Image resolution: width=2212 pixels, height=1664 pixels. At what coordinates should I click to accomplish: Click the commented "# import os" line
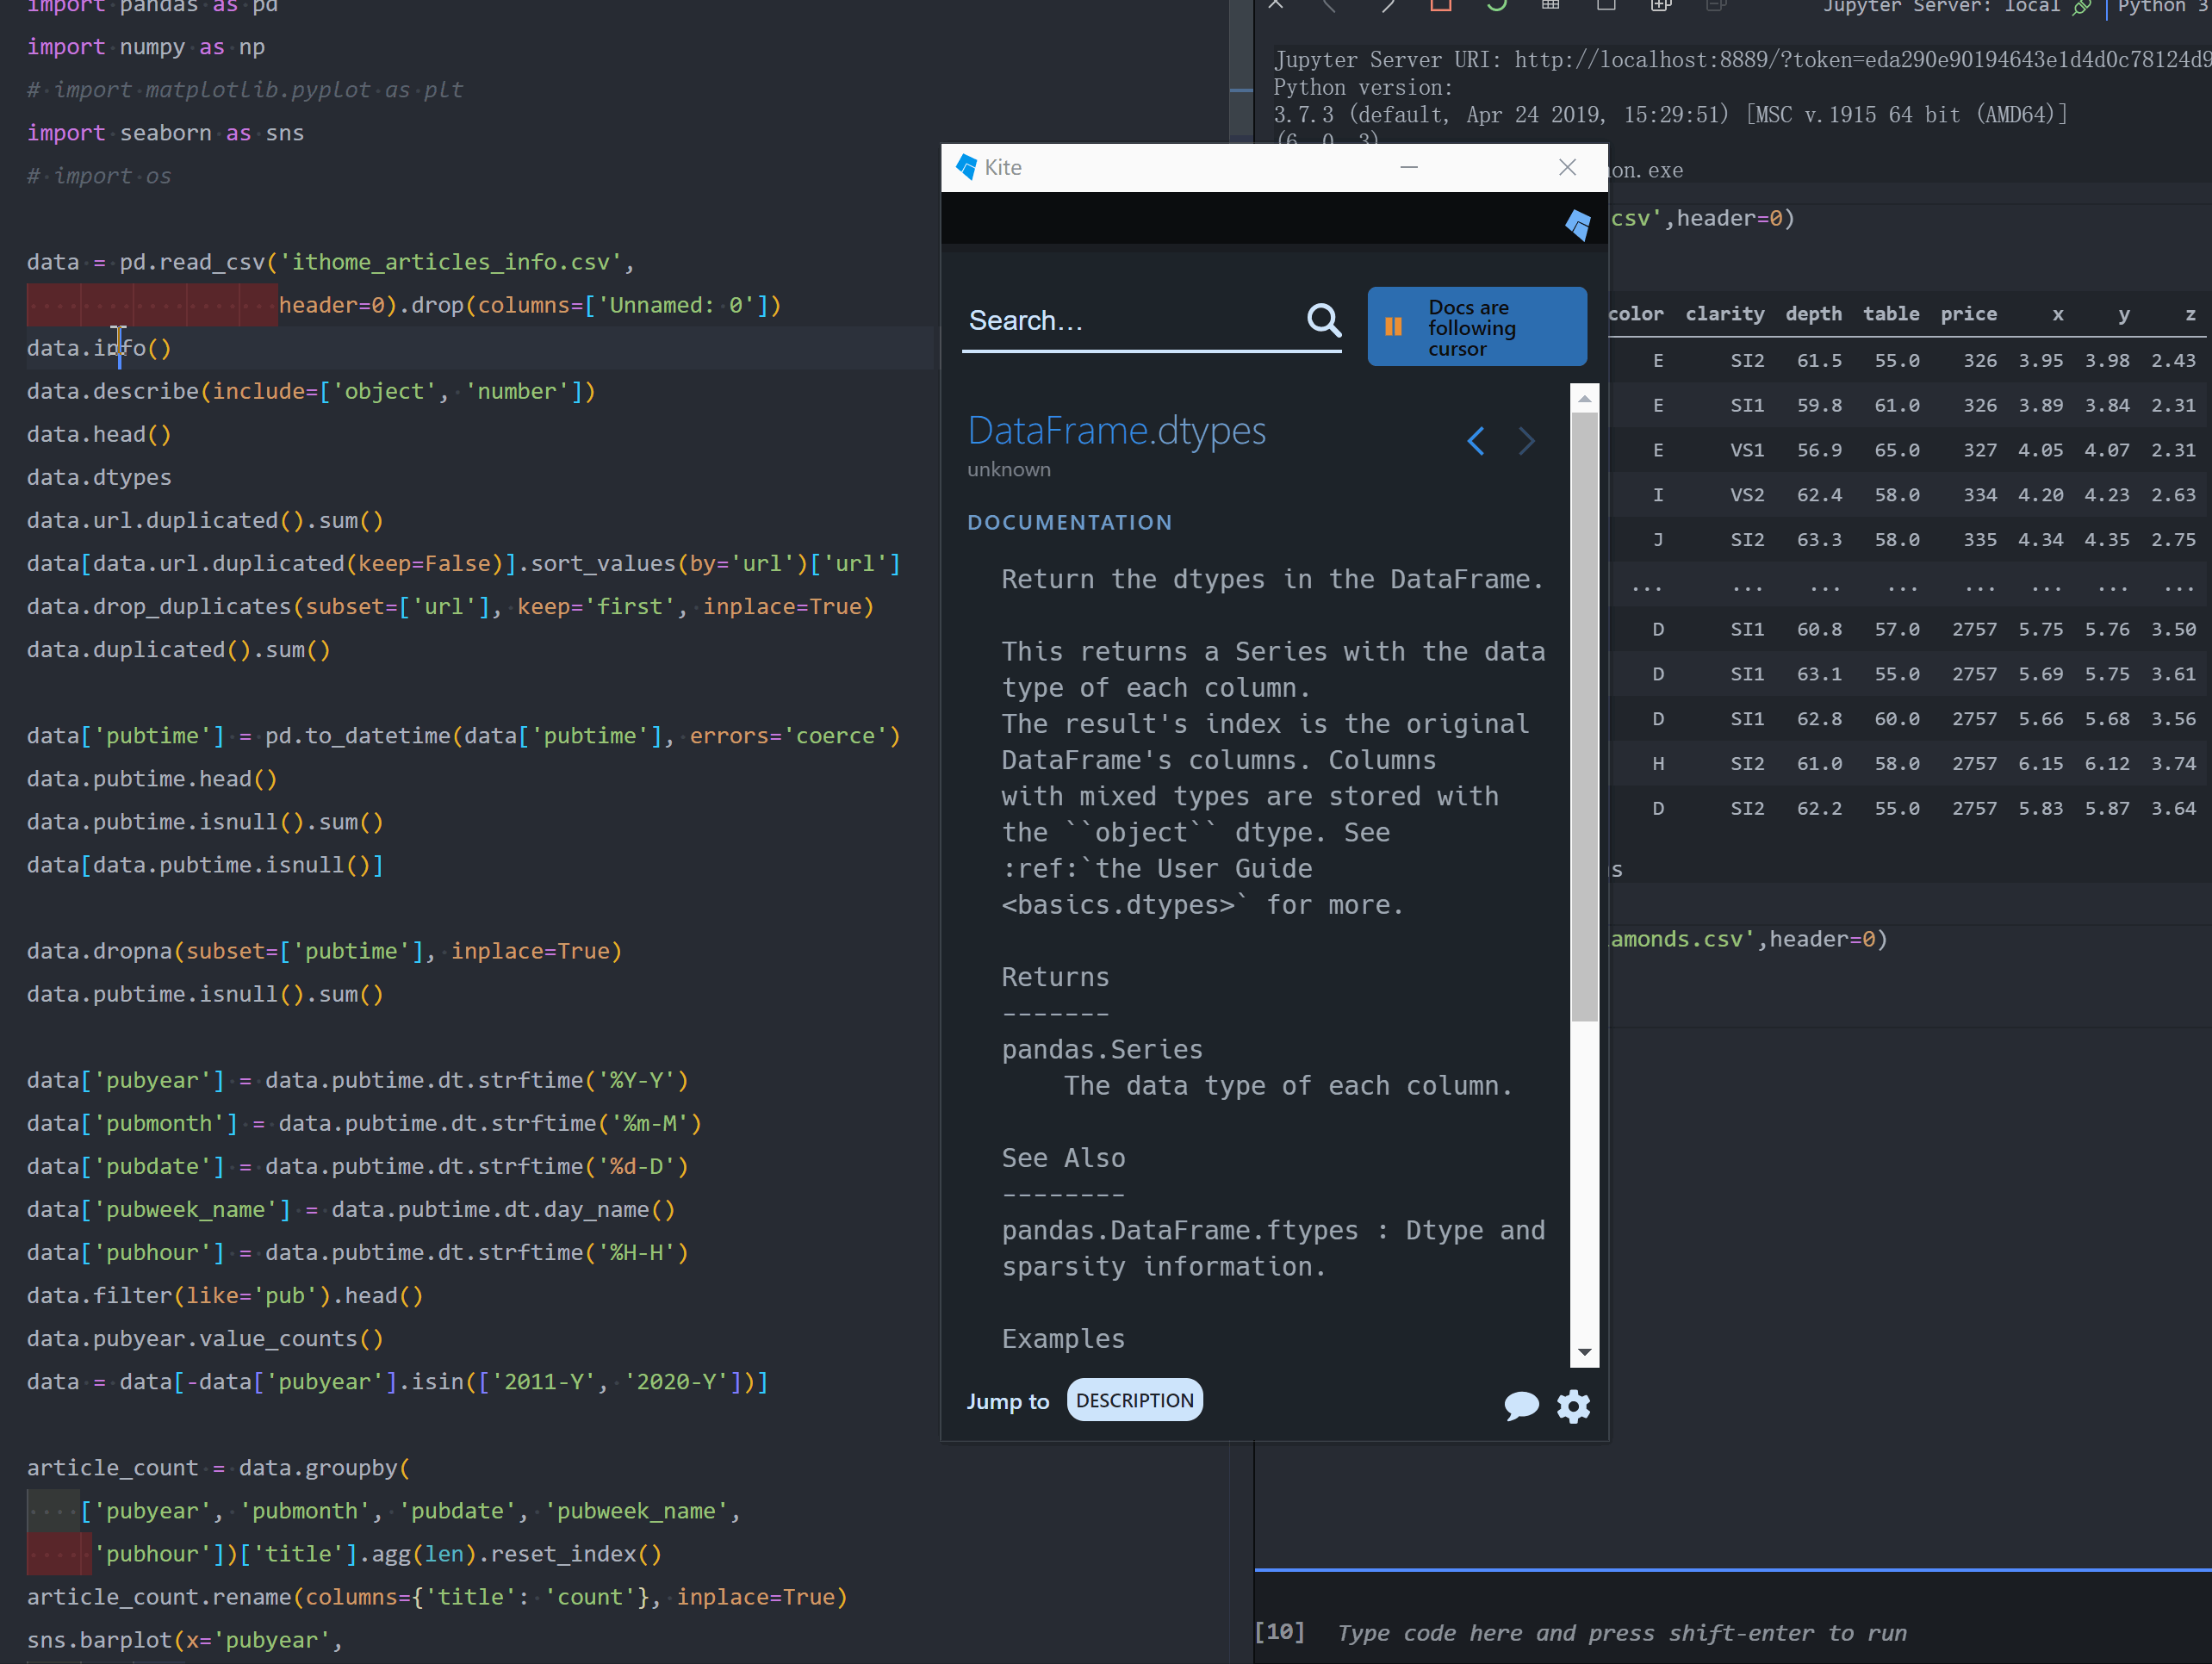point(99,176)
